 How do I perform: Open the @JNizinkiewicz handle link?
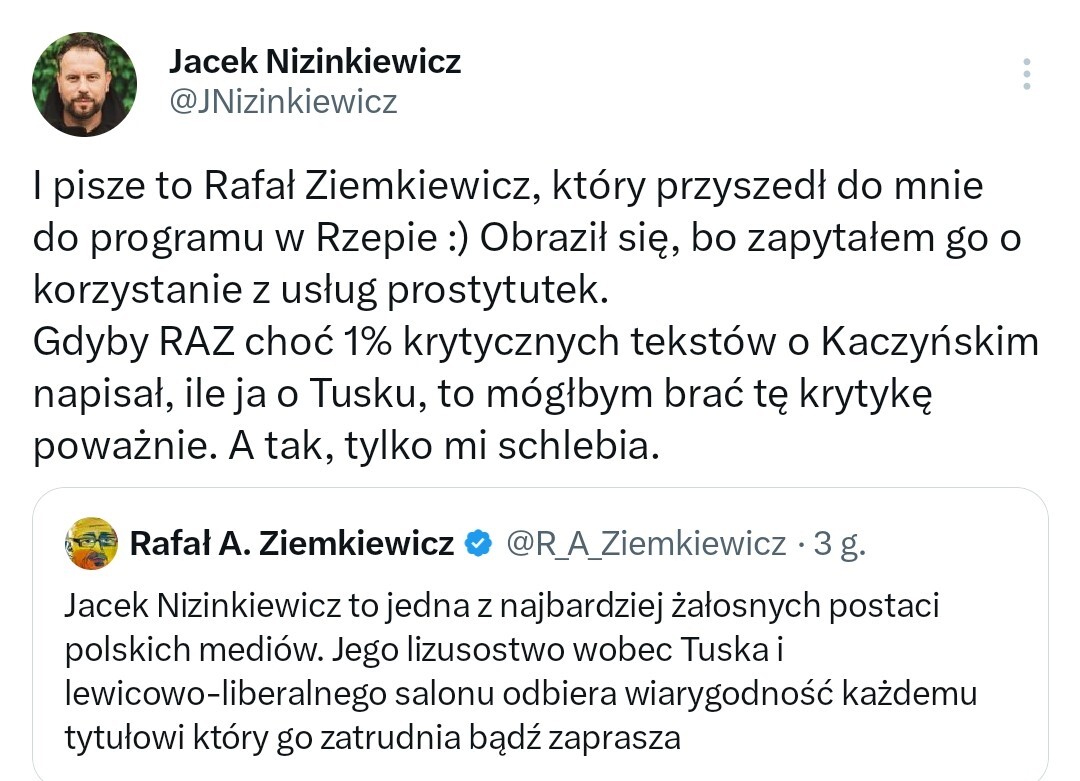(283, 101)
